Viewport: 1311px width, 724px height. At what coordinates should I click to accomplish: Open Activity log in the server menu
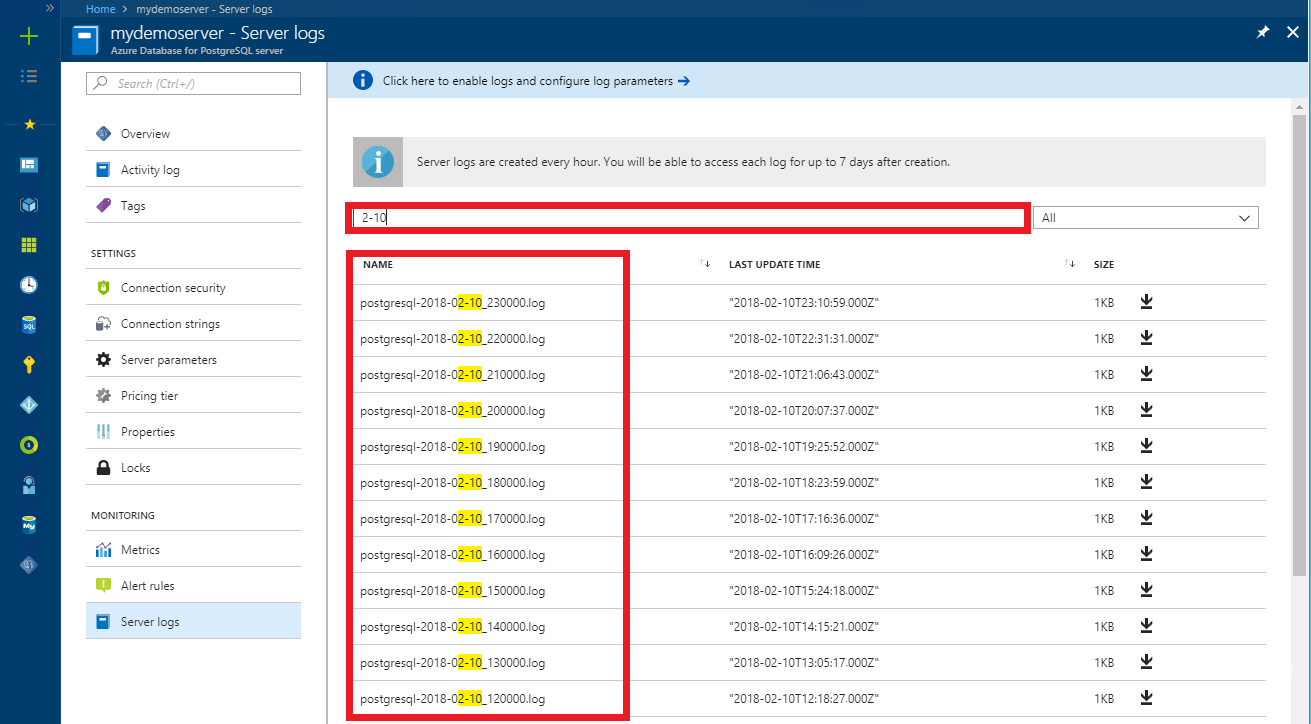[x=193, y=170]
